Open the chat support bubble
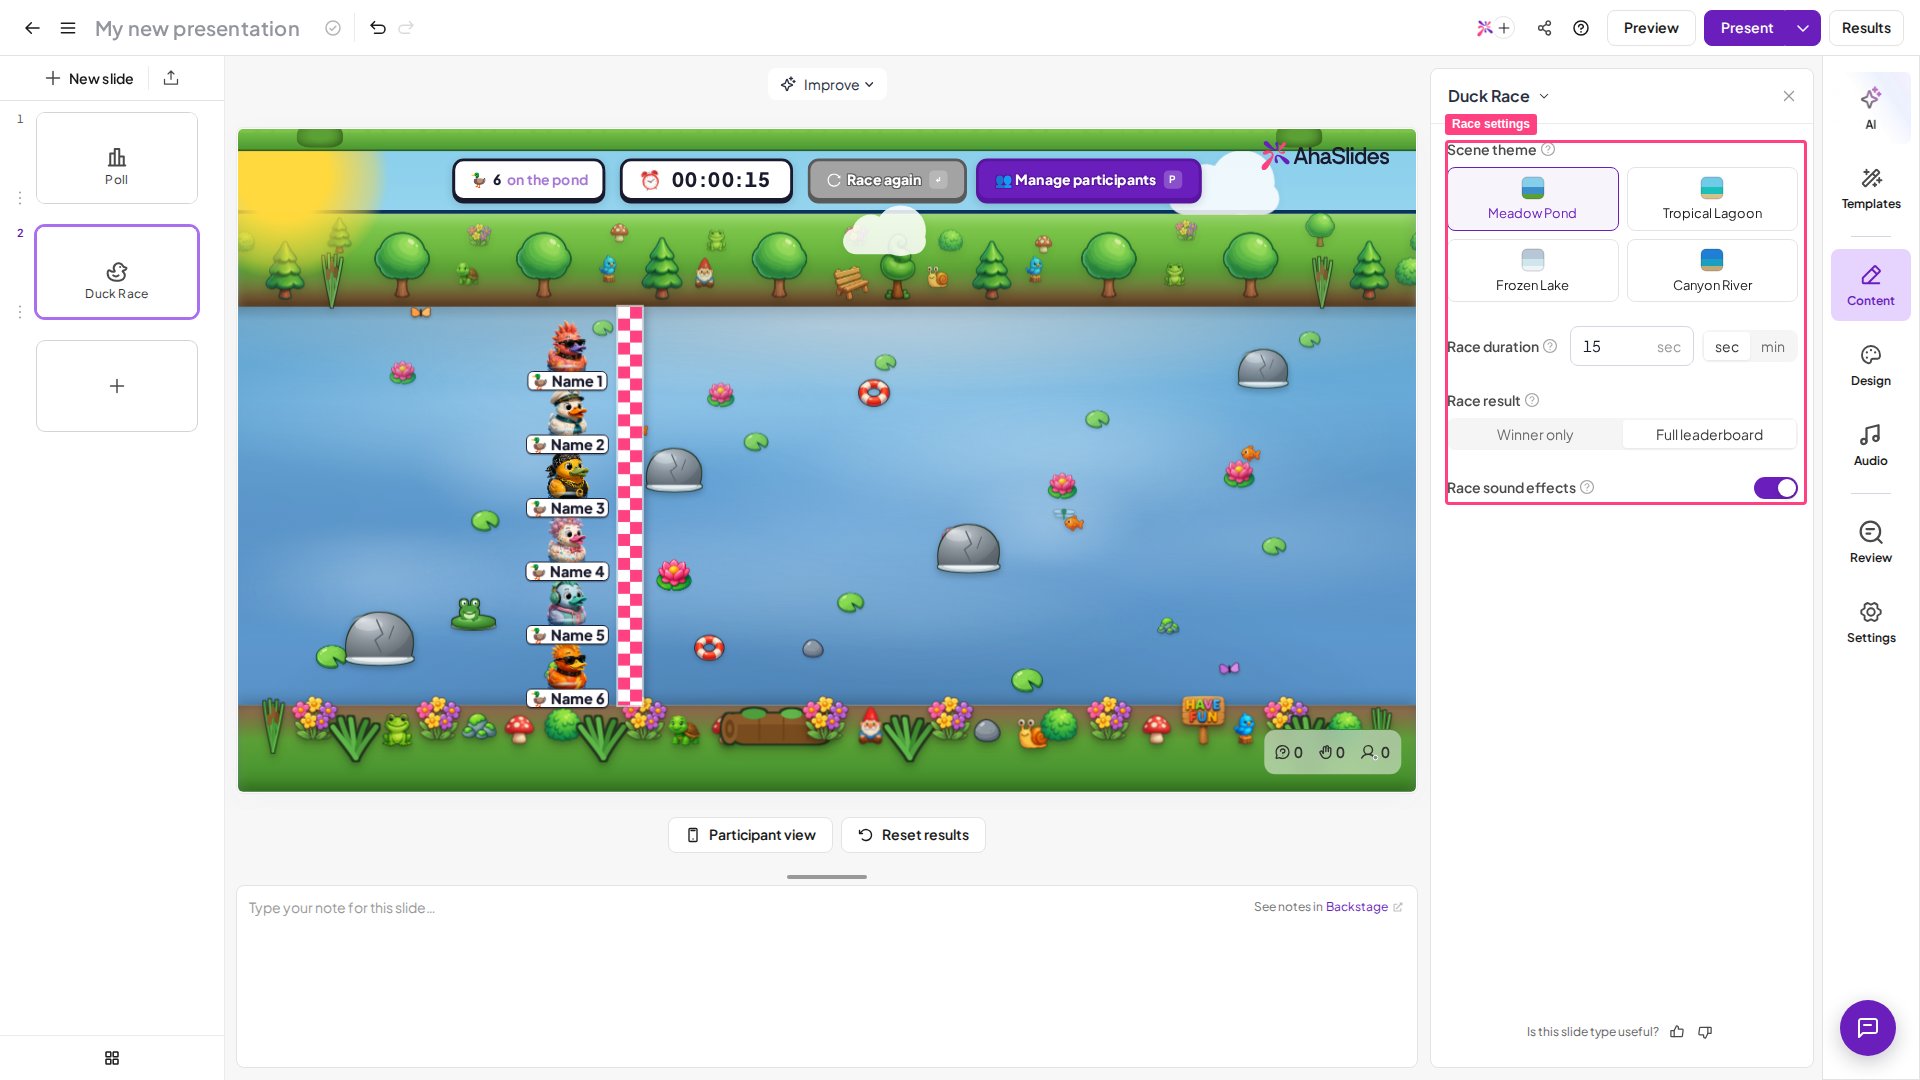 pyautogui.click(x=1867, y=1027)
